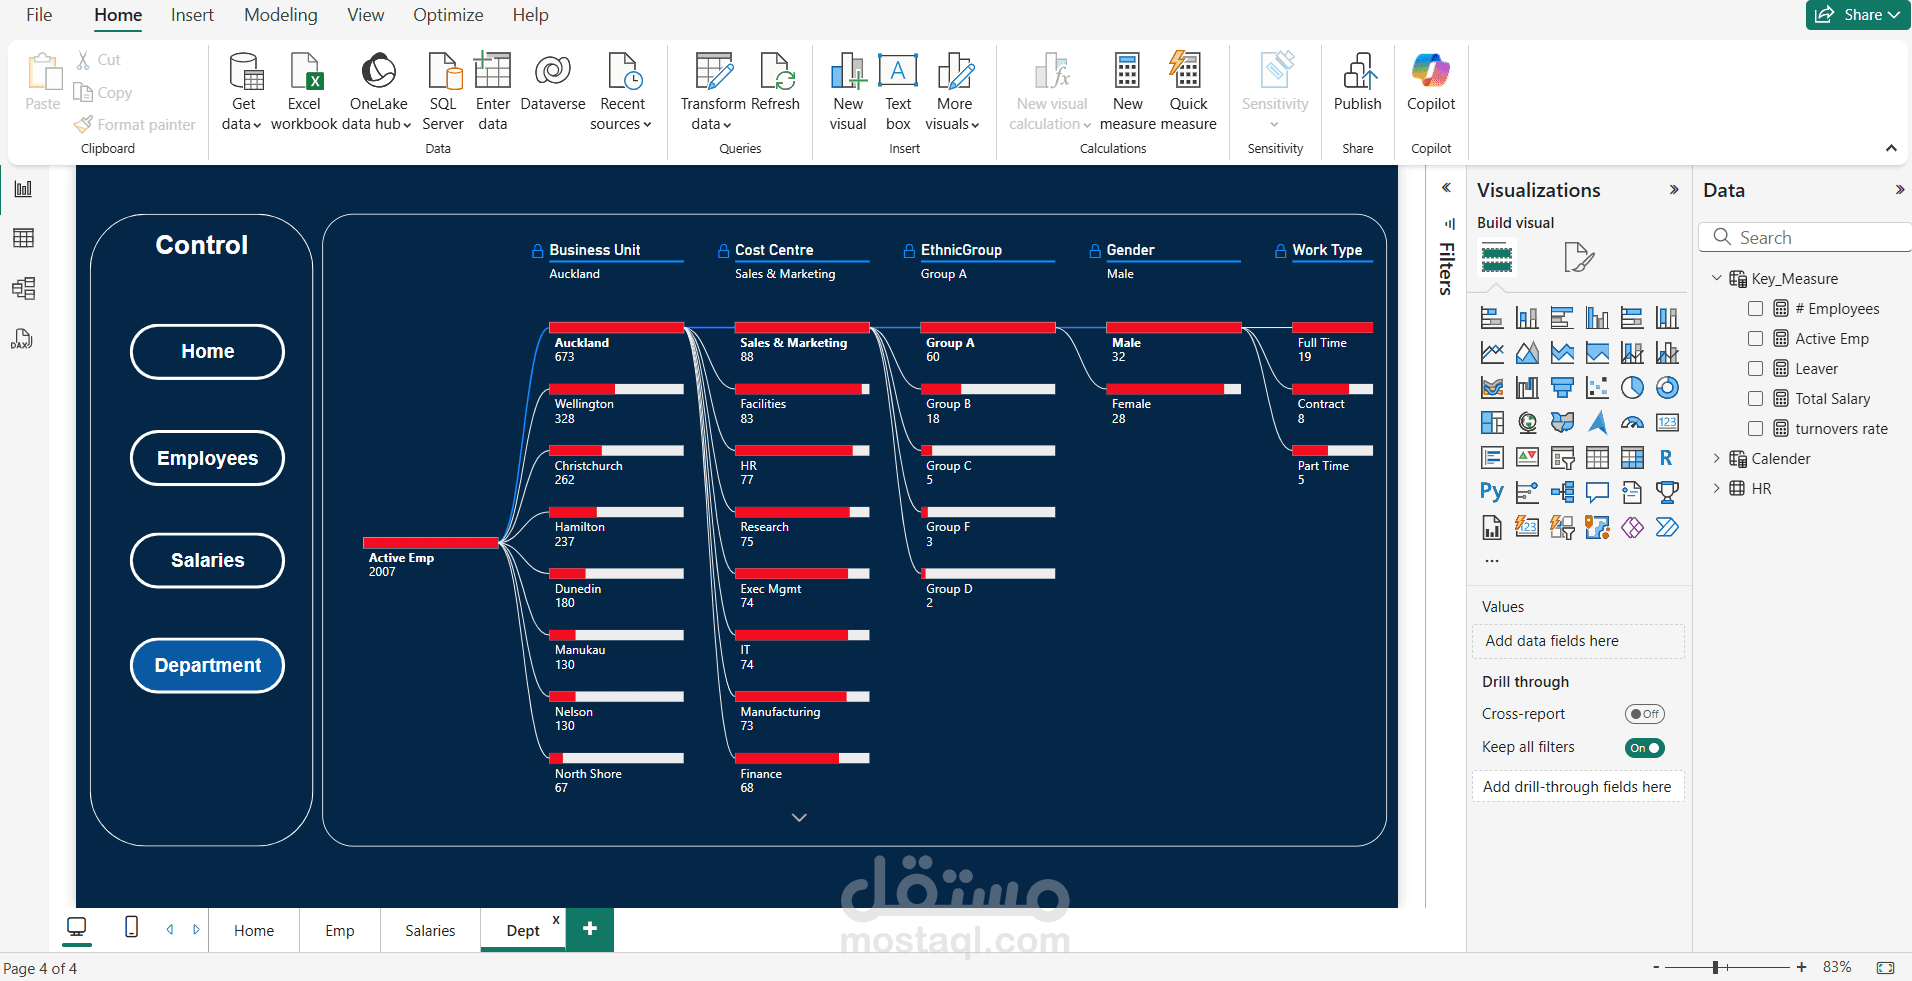Open the Format visual paintbrush tab
This screenshot has width=1912, height=981.
point(1578,258)
